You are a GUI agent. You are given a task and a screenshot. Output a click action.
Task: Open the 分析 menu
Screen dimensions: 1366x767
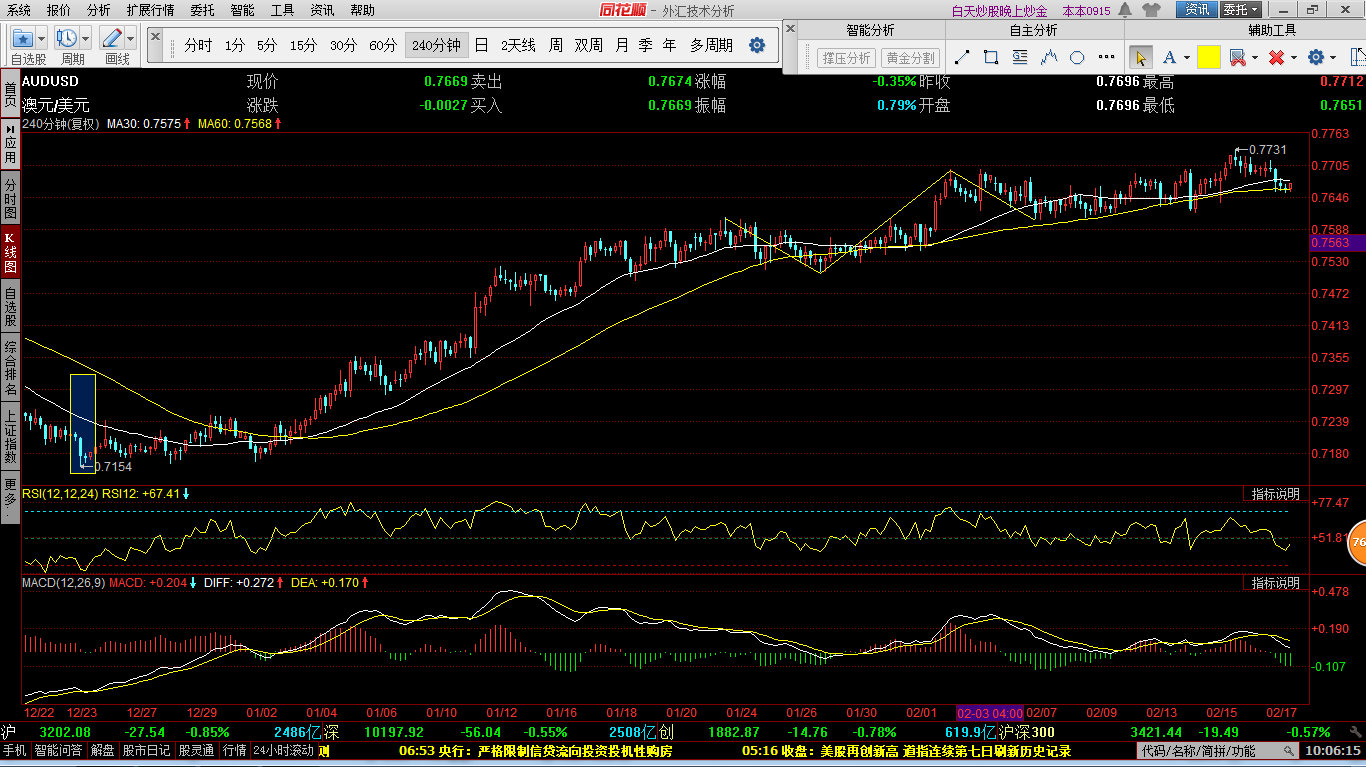[98, 10]
